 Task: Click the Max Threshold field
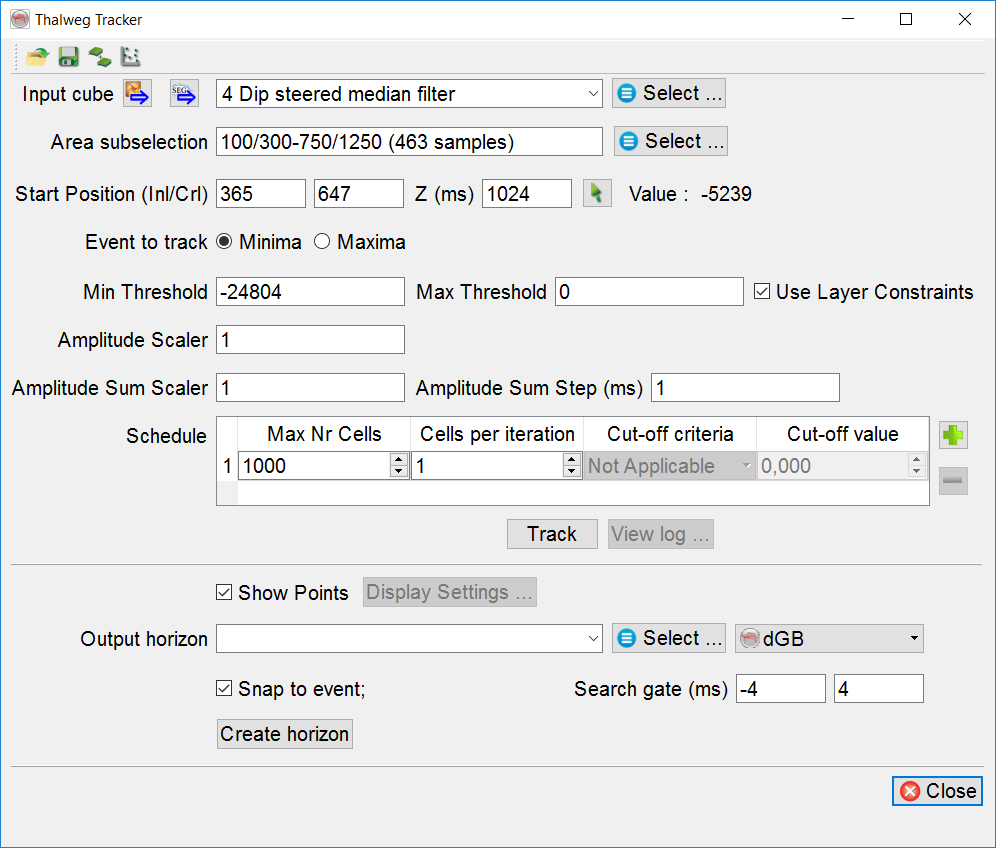tap(649, 292)
